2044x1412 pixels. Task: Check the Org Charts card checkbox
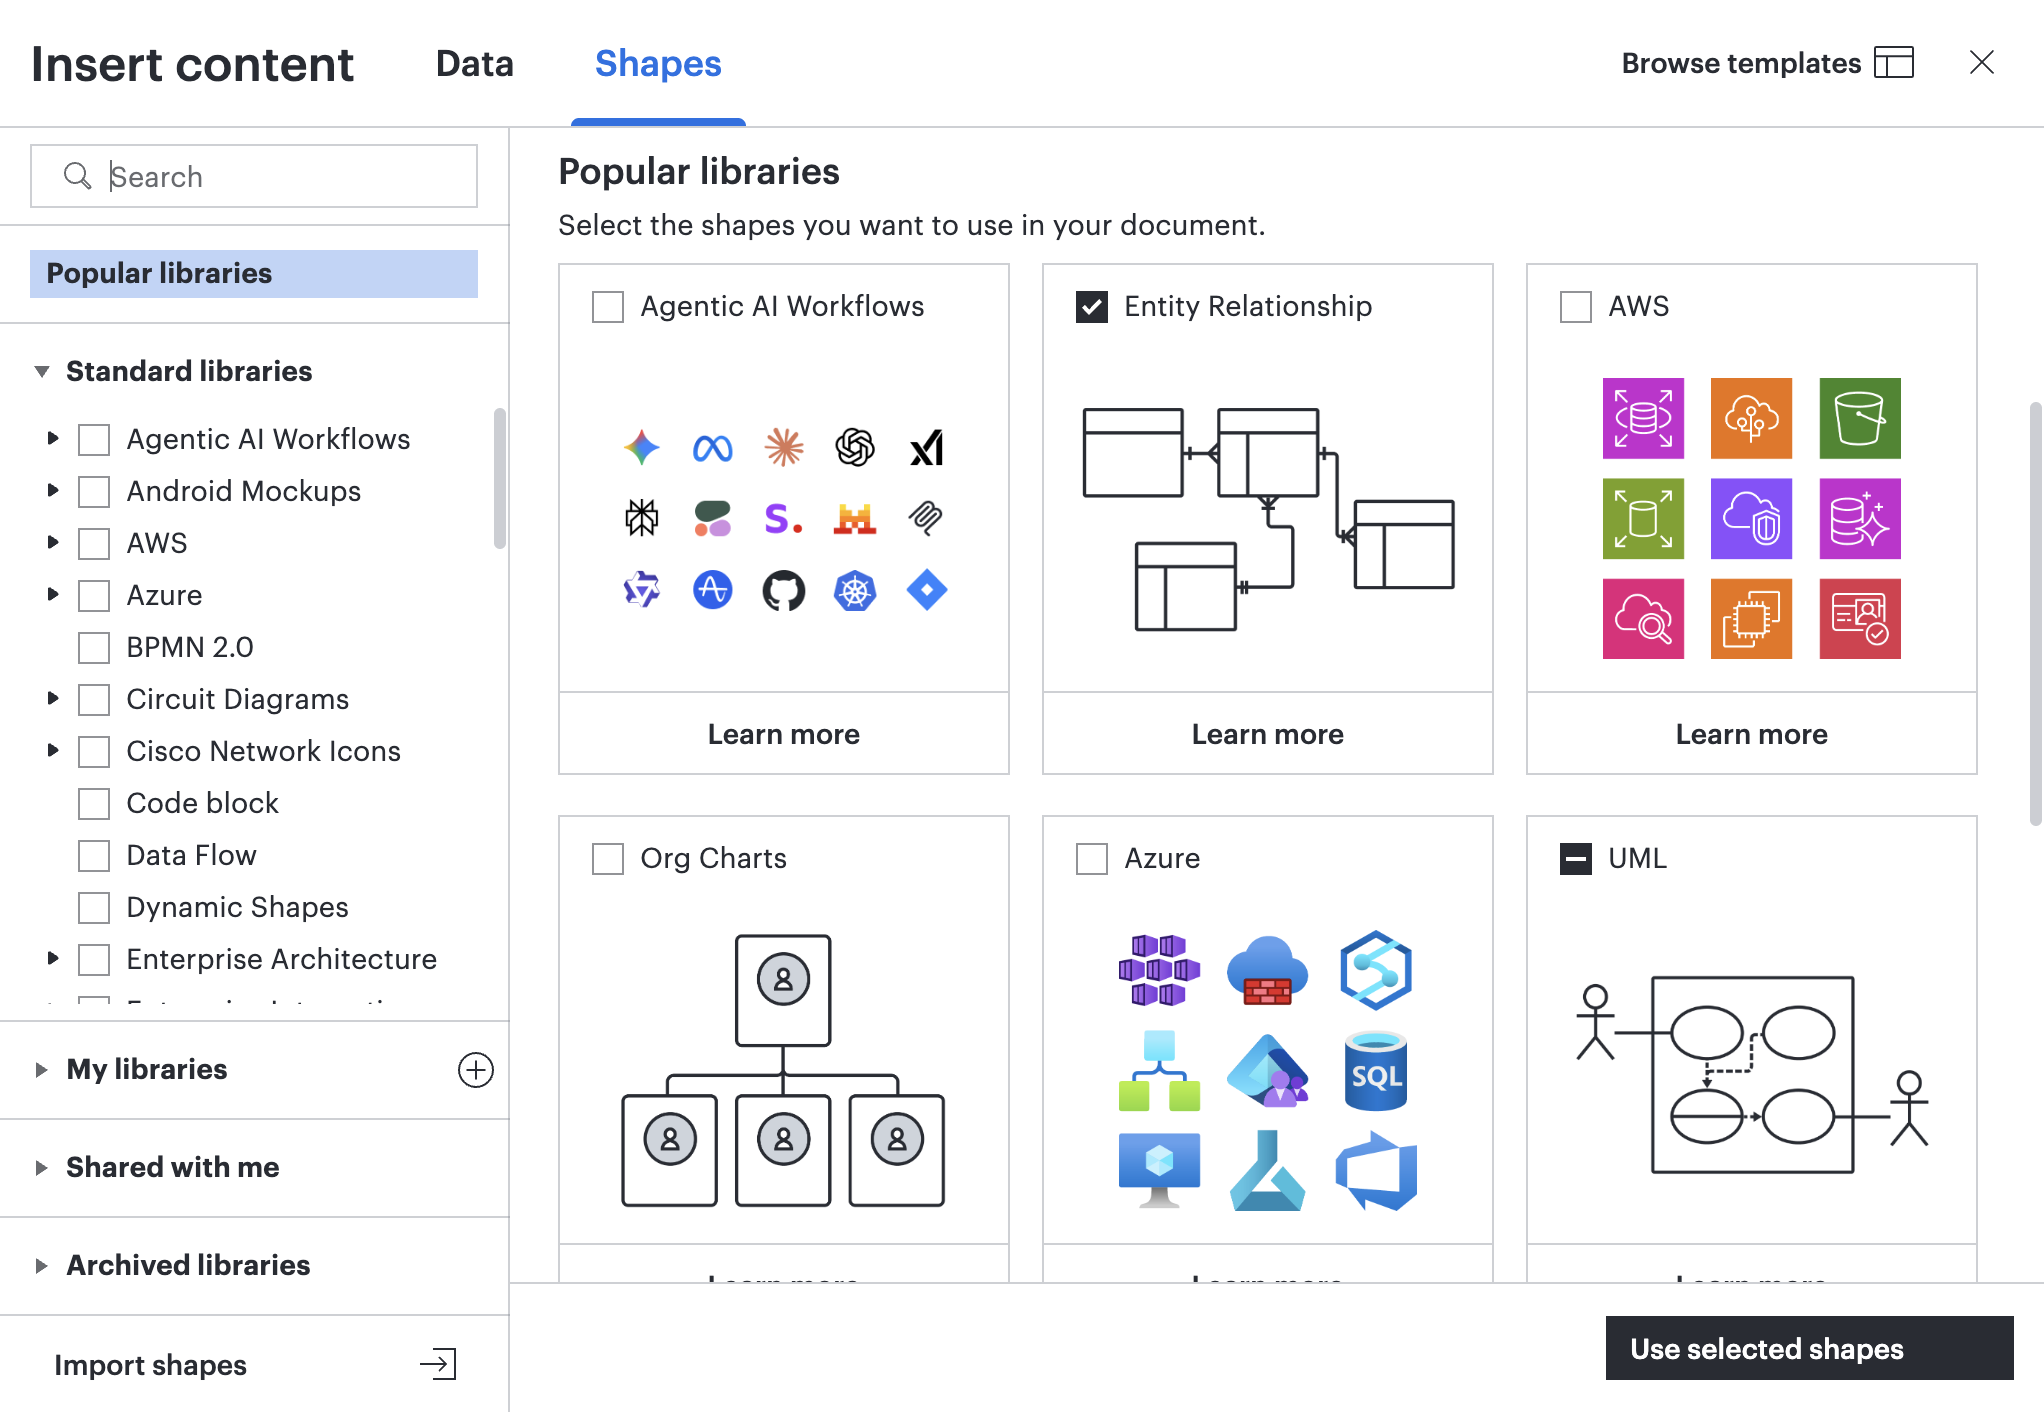pos(608,859)
